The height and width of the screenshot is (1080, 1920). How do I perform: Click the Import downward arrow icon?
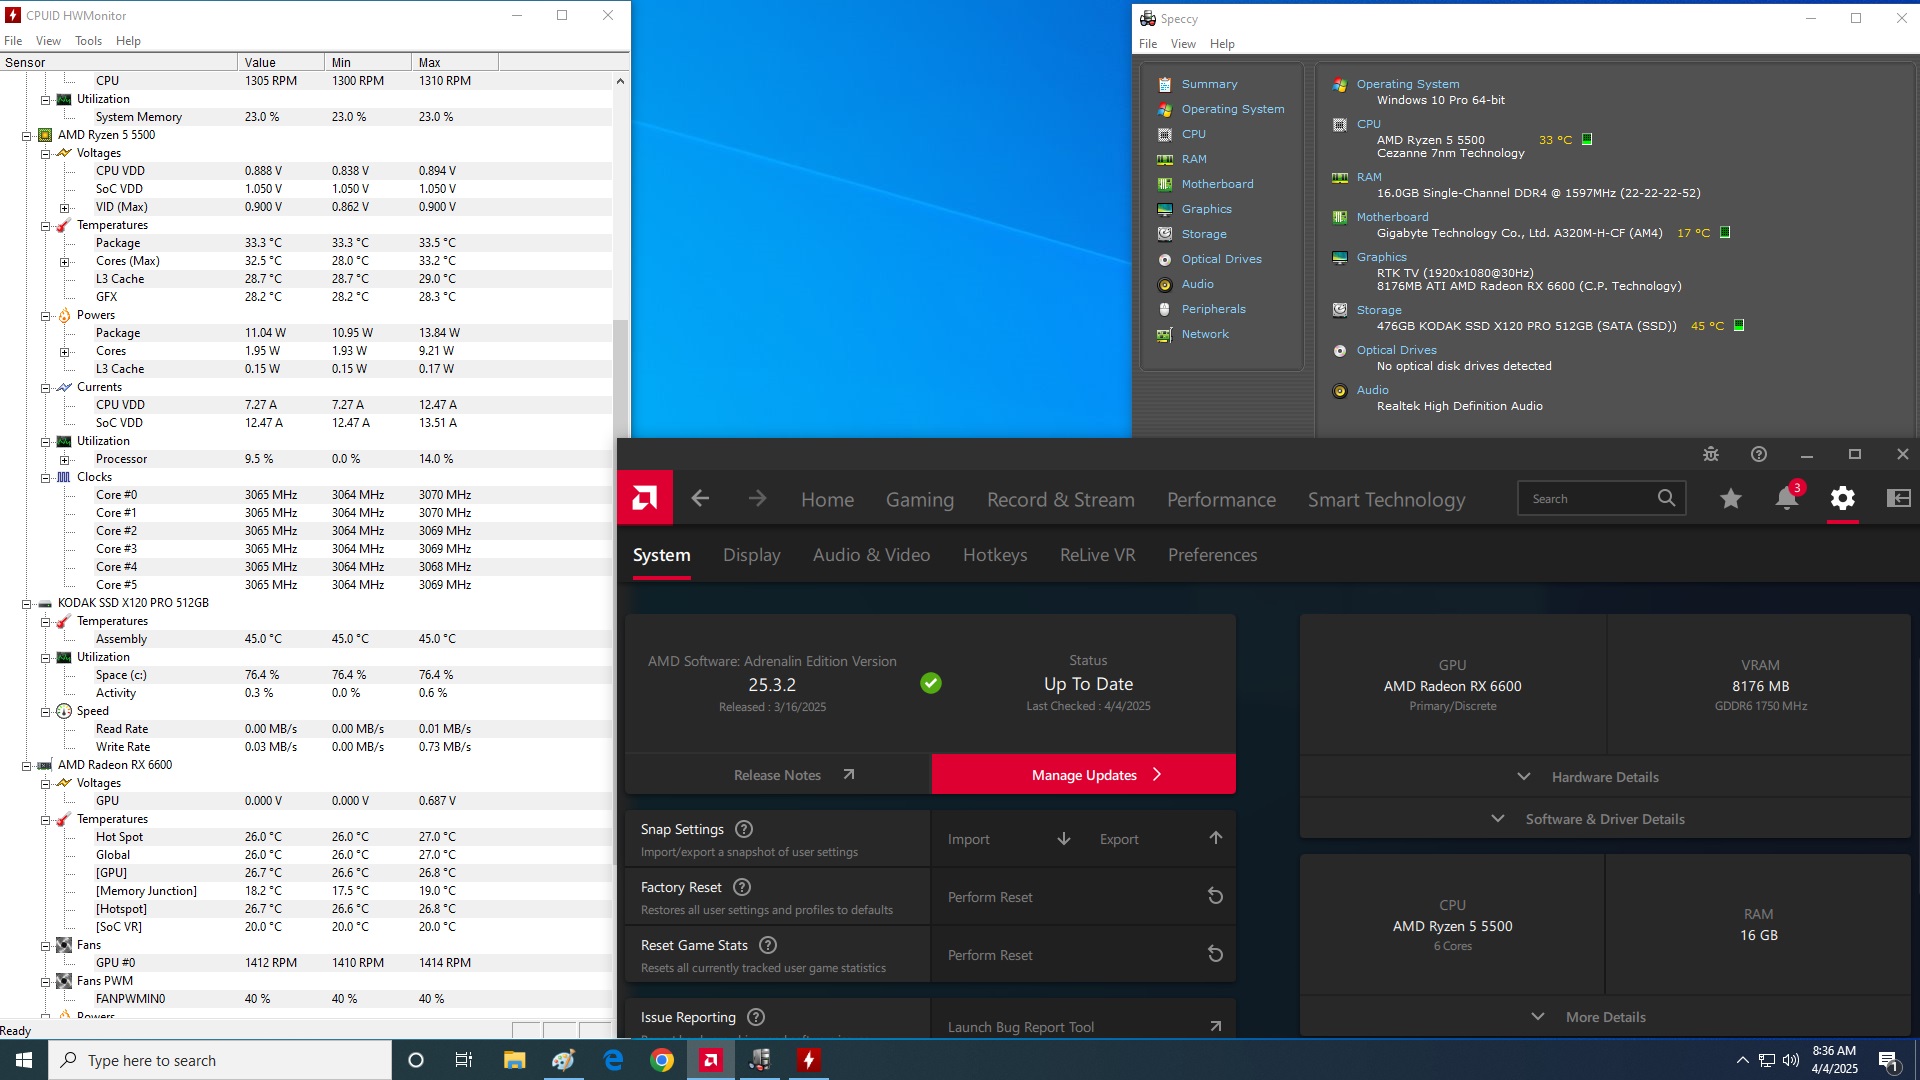point(1064,838)
